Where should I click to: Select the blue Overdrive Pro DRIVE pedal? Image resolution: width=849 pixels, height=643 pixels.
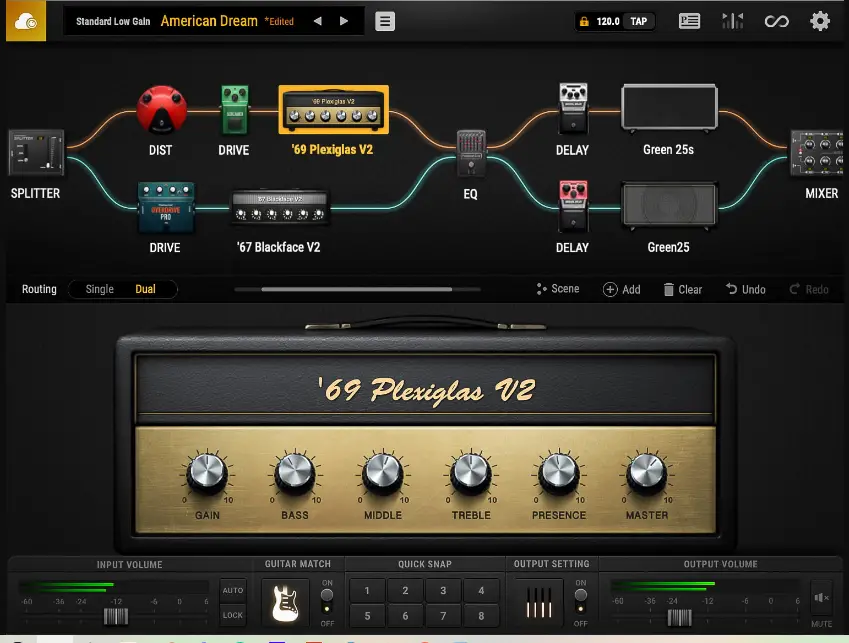(166, 207)
